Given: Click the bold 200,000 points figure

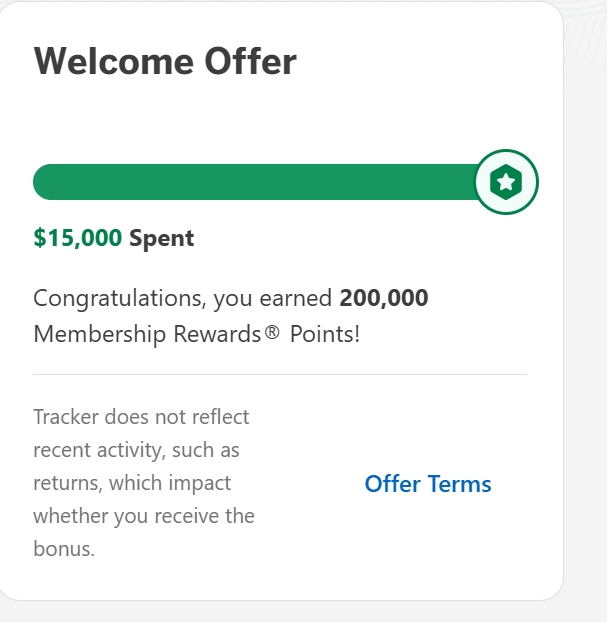Looking at the screenshot, I should coord(384,298).
